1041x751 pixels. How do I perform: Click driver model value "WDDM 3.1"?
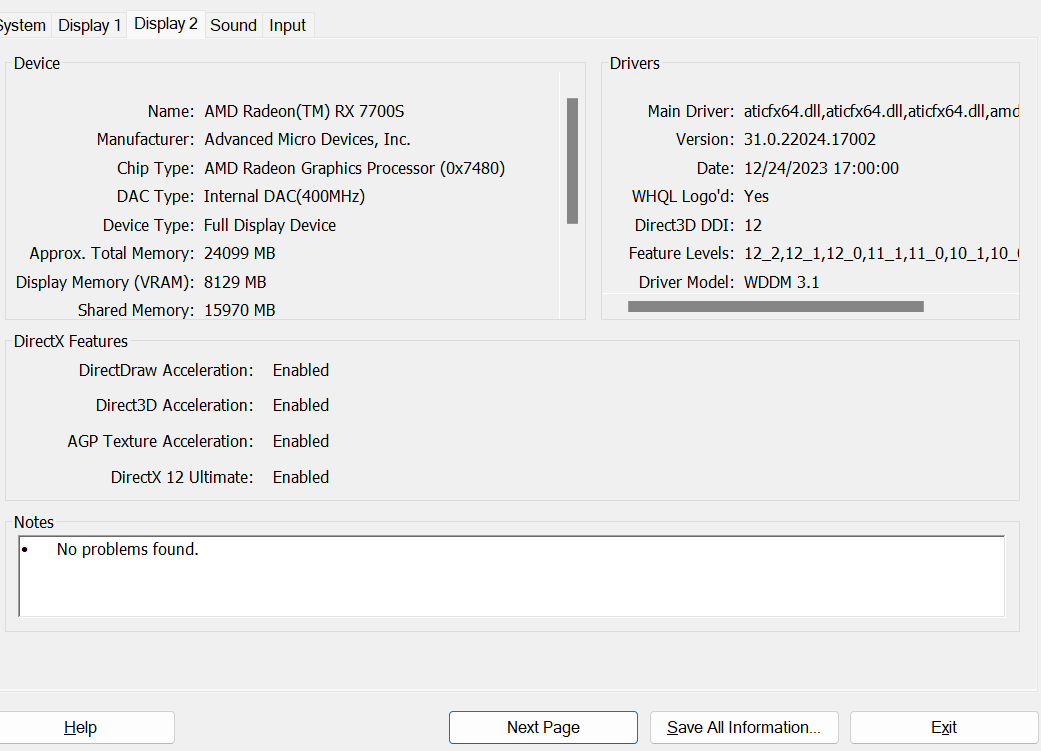click(781, 282)
